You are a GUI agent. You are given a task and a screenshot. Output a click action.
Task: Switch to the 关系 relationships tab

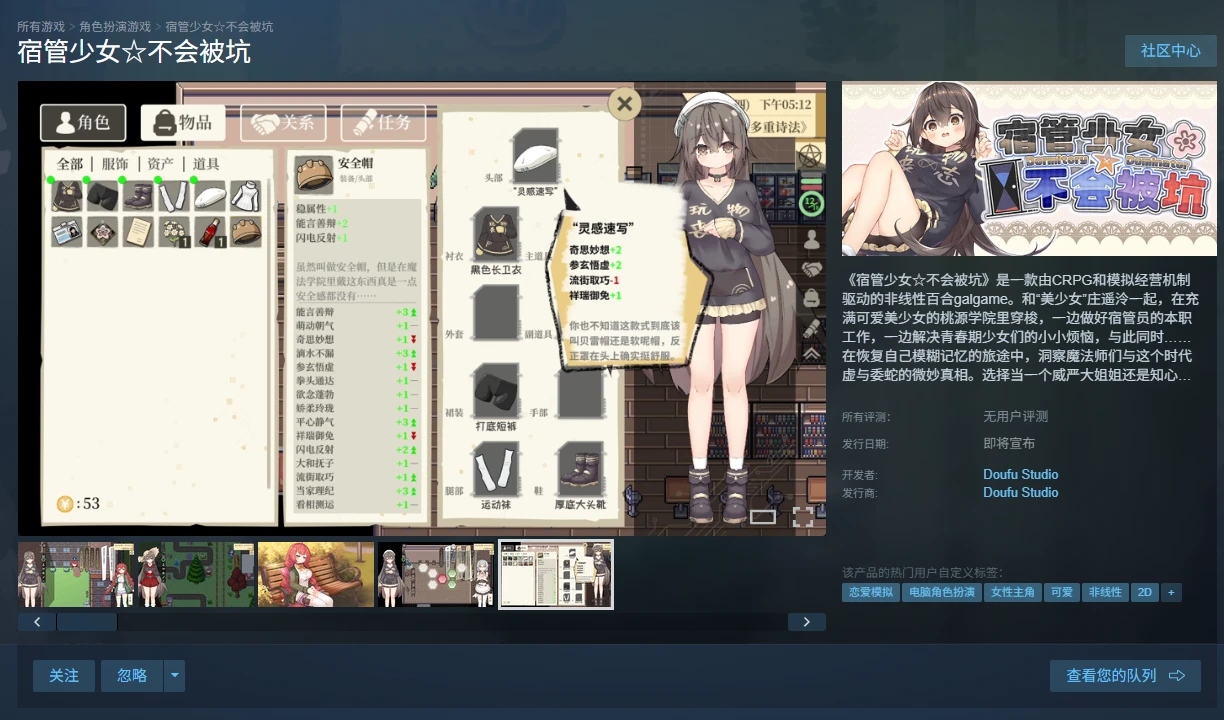(x=283, y=123)
